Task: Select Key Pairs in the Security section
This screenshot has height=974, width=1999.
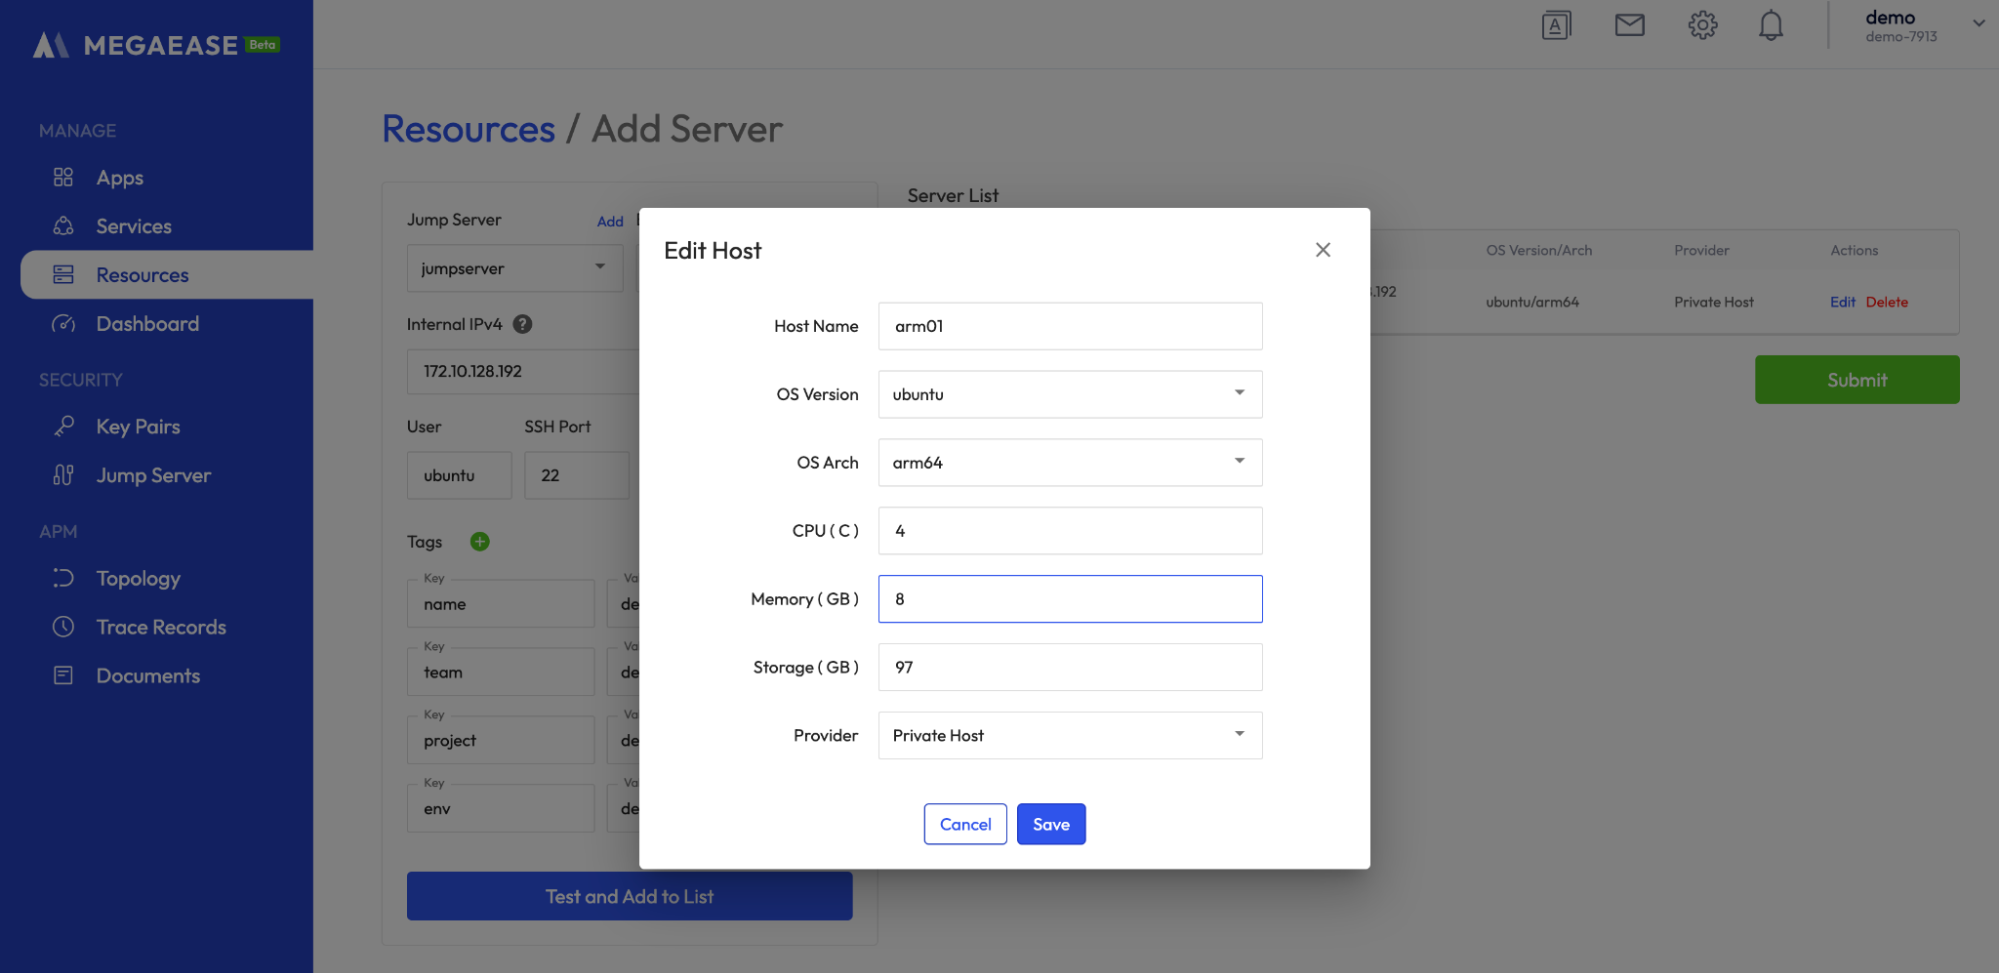Action: click(137, 427)
